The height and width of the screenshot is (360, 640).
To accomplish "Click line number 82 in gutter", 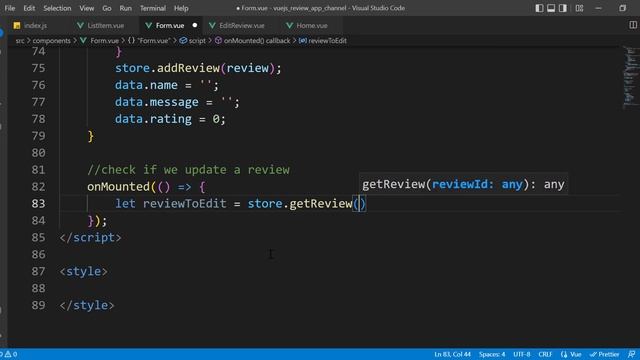I will click(x=38, y=187).
